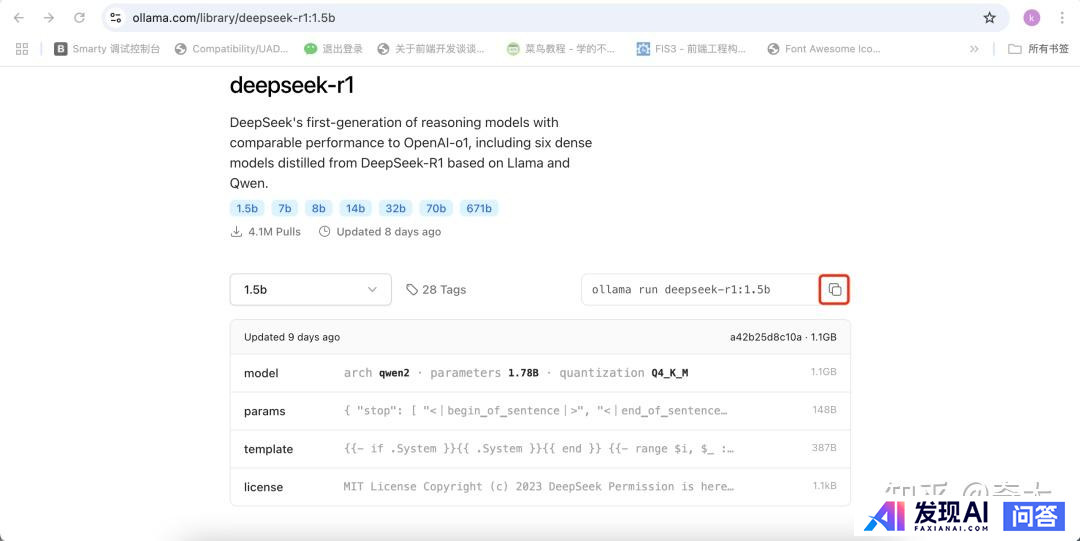The width and height of the screenshot is (1080, 541).
Task: Open the apps grid in bookmarks bar
Action: coord(22,49)
